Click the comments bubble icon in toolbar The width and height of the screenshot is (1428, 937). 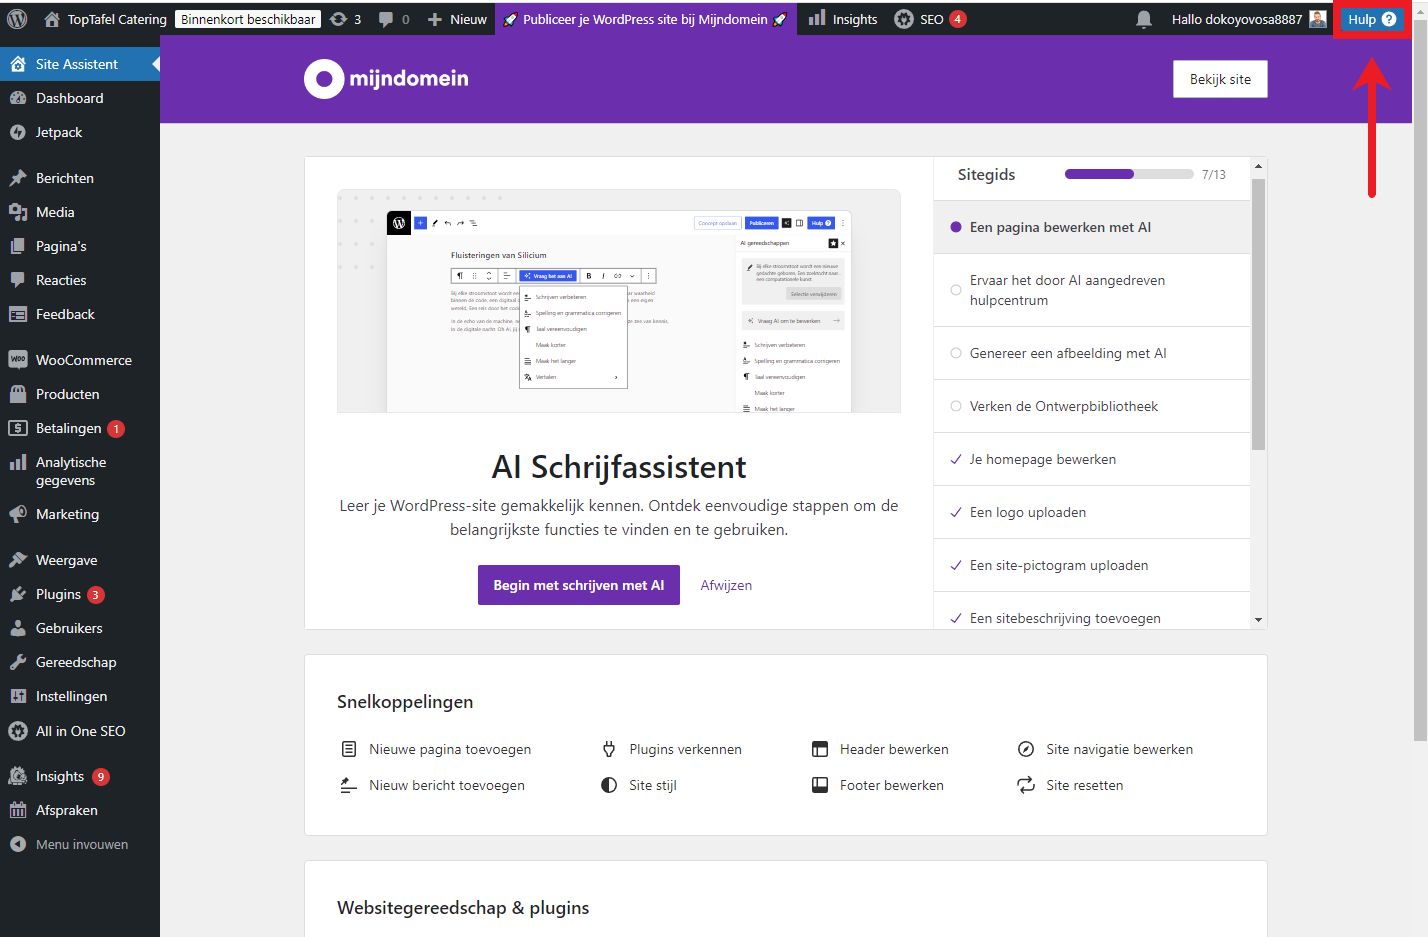(386, 19)
